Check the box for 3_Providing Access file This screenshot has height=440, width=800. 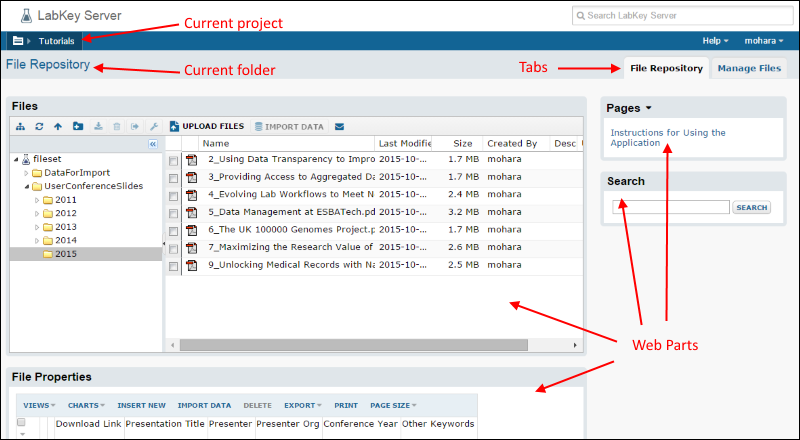(x=173, y=178)
